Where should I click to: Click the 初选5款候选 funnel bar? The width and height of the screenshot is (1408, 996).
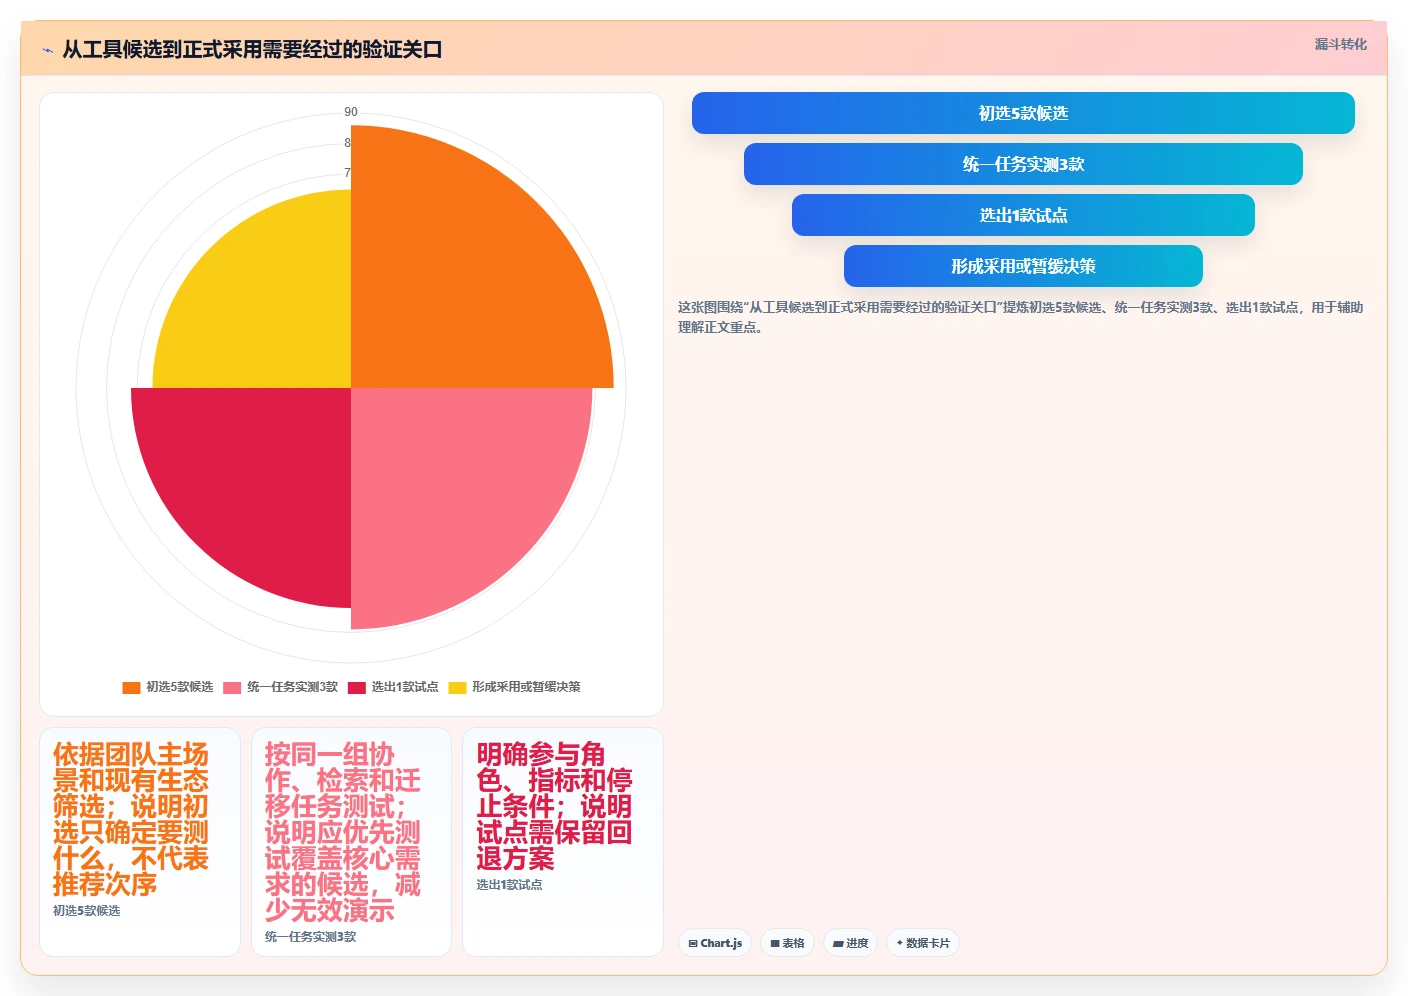point(1023,113)
